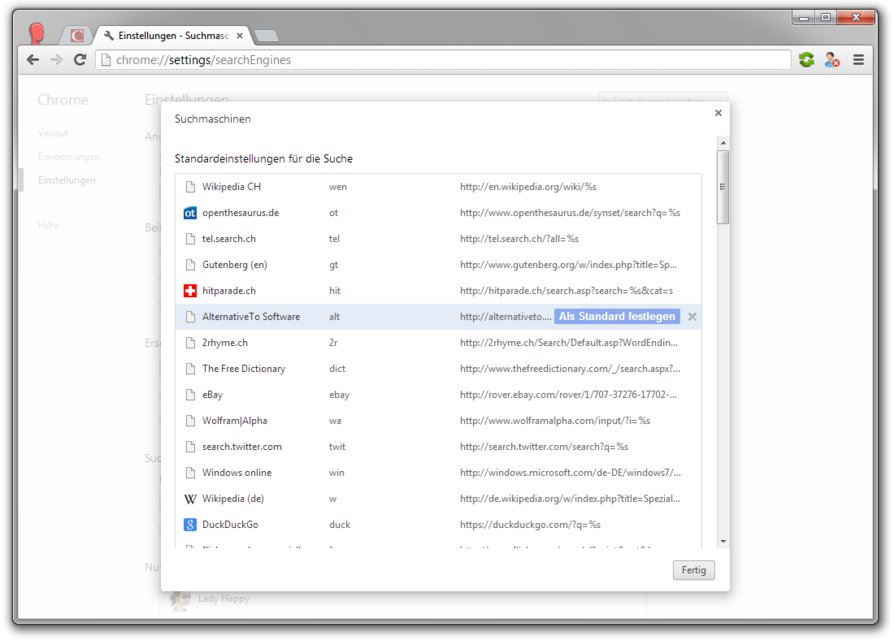The width and height of the screenshot is (894, 640).
Task: Click the hitparade.ch Swiss flag favicon
Action: 190,291
